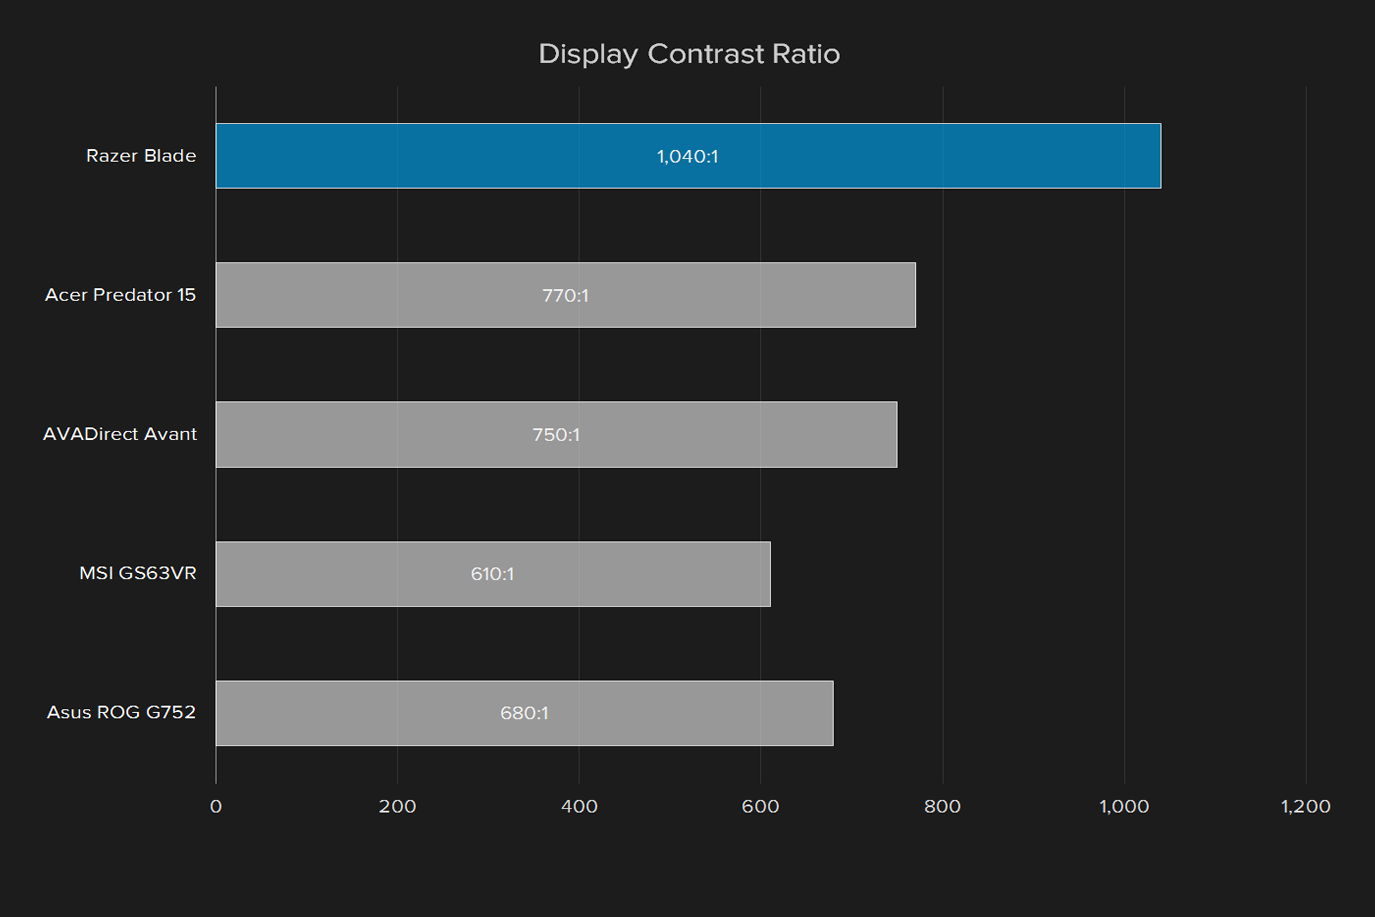The image size is (1375, 917).
Task: Click the '680:1' value label
Action: tap(524, 713)
